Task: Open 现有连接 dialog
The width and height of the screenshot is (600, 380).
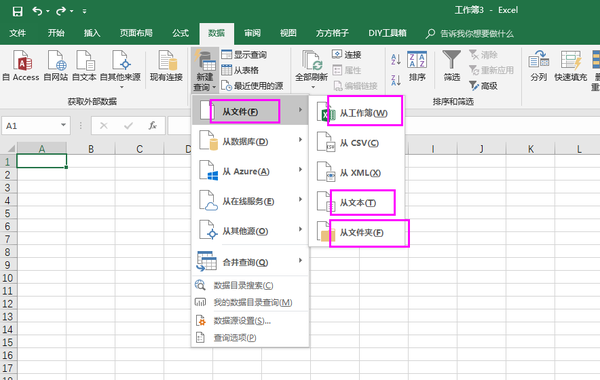Action: tap(166, 65)
